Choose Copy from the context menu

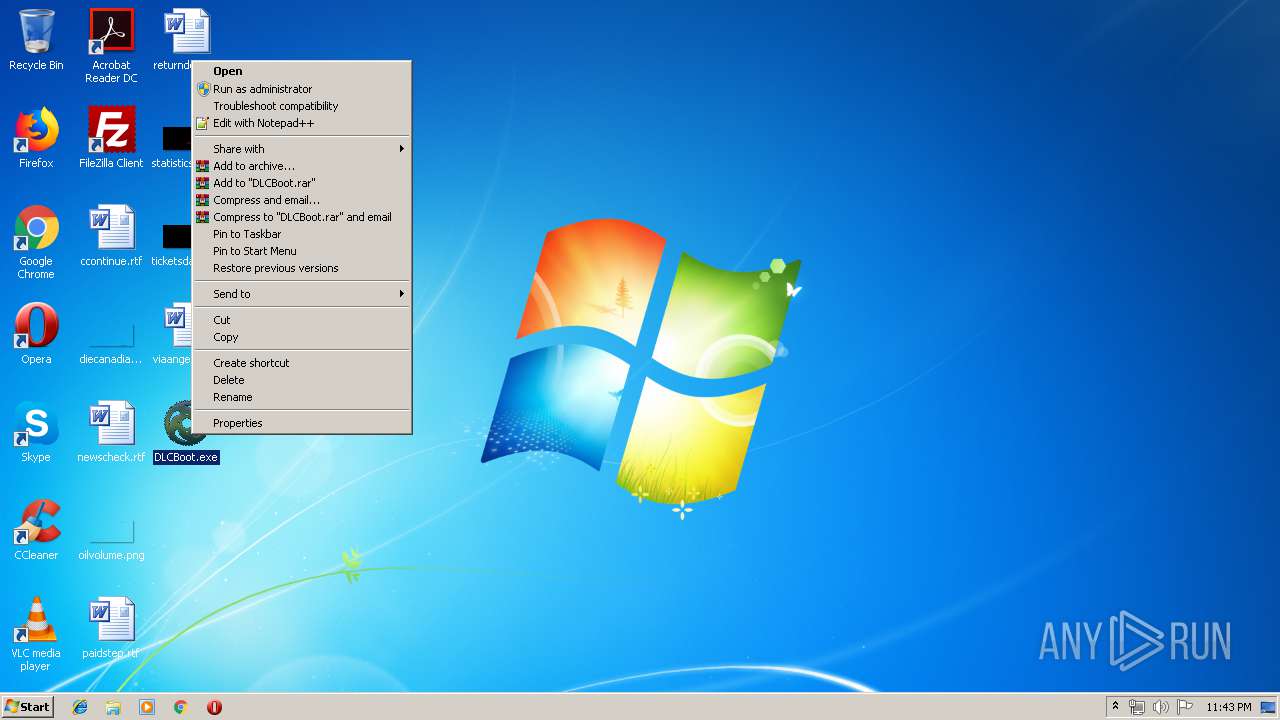302,337
